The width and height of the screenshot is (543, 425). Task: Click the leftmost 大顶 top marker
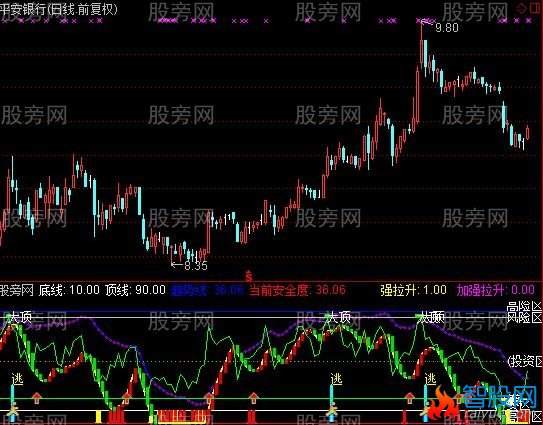[20, 317]
